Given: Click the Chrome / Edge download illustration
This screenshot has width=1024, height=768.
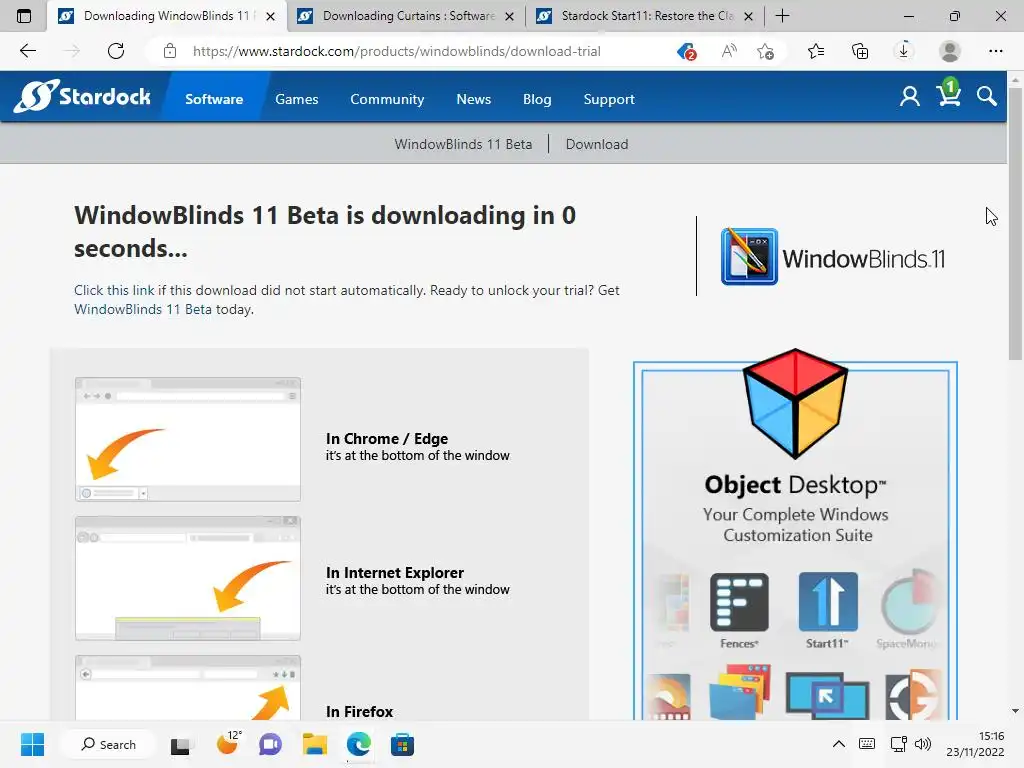Looking at the screenshot, I should tap(188, 440).
